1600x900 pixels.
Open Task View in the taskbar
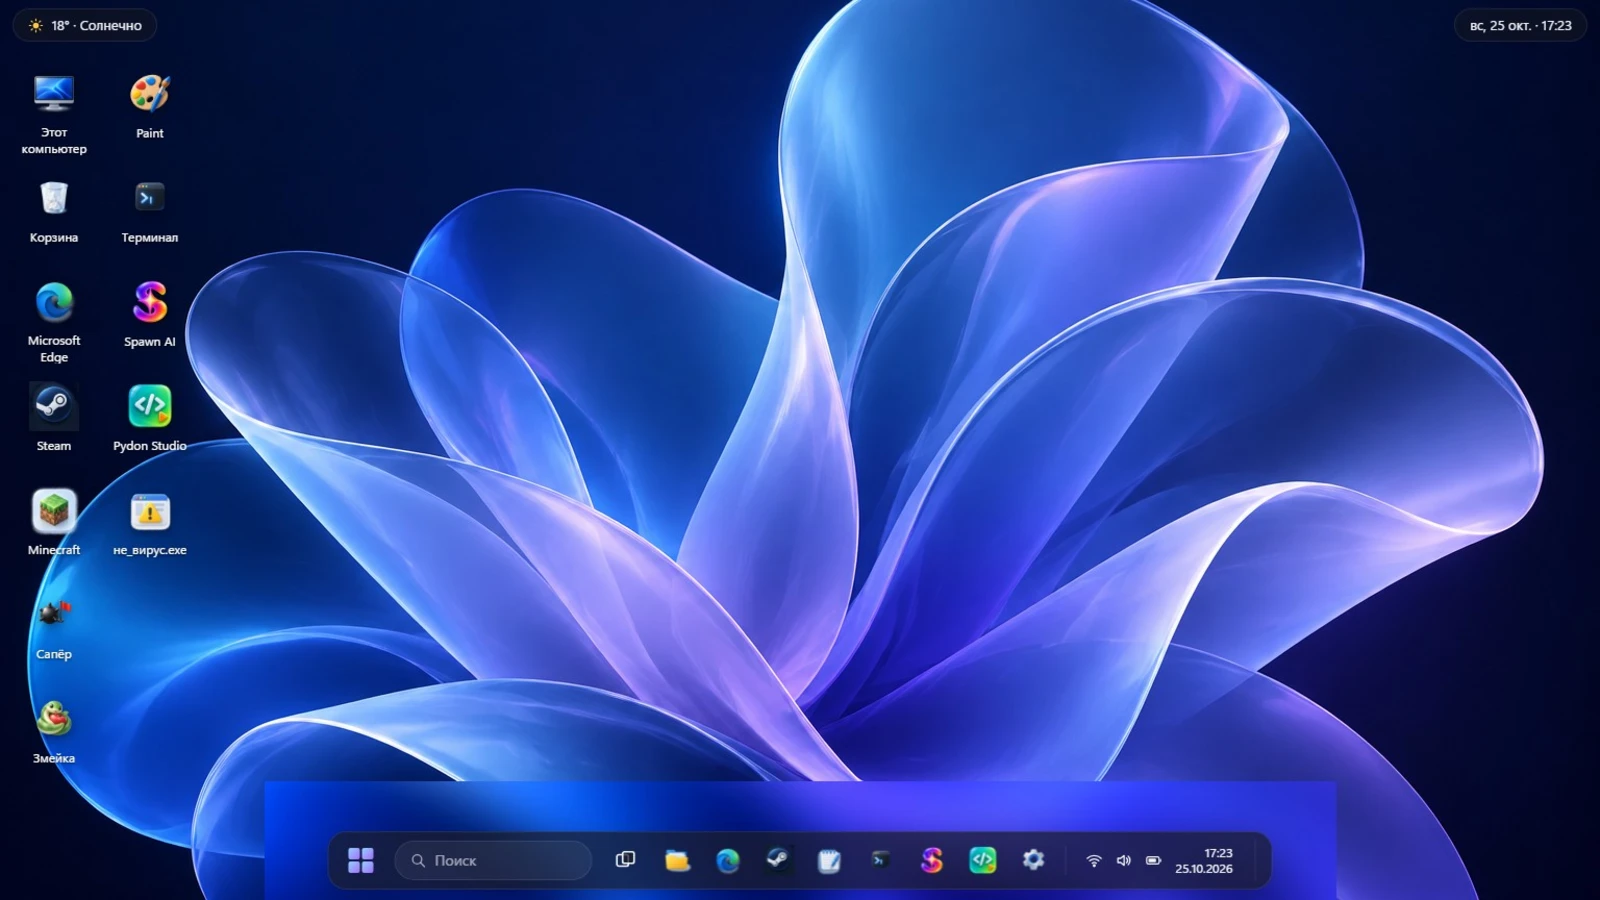pyautogui.click(x=625, y=860)
